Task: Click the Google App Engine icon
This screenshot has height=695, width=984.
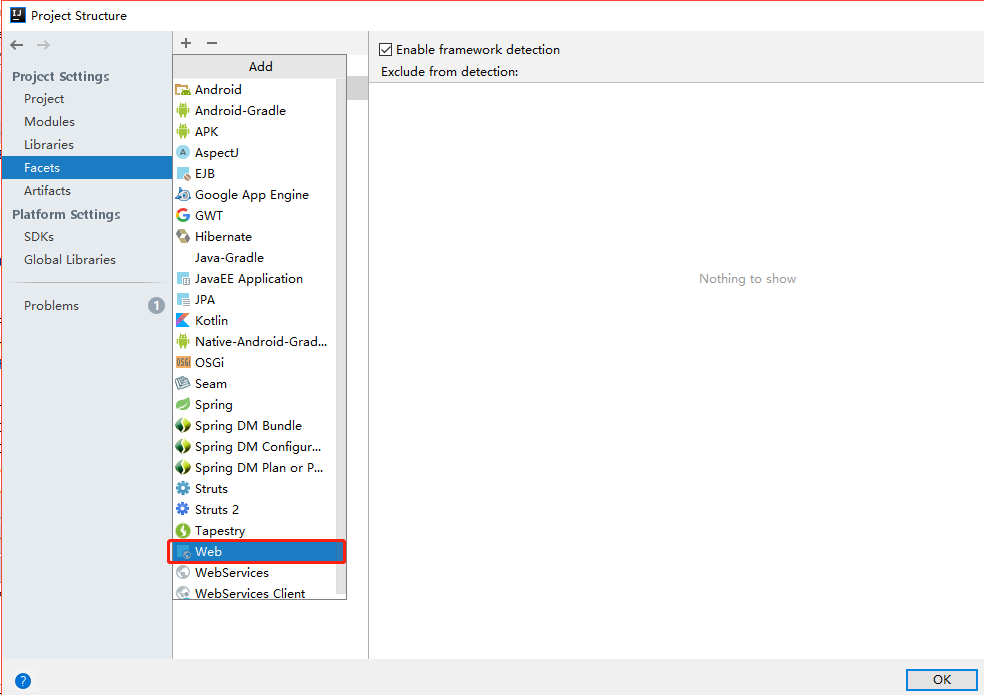Action: [x=183, y=195]
